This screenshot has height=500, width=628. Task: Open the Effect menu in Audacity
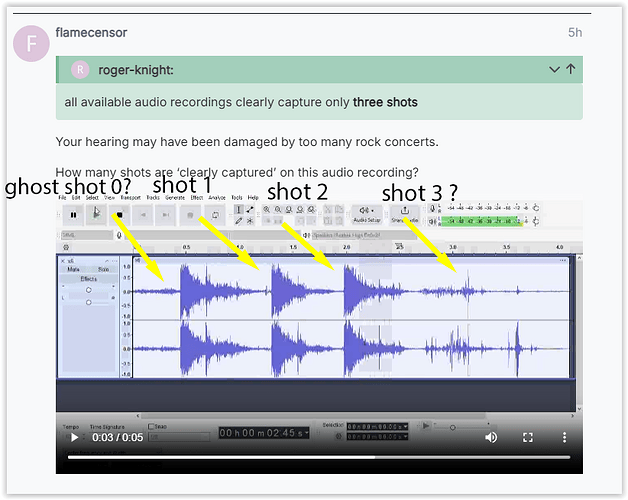[x=196, y=198]
